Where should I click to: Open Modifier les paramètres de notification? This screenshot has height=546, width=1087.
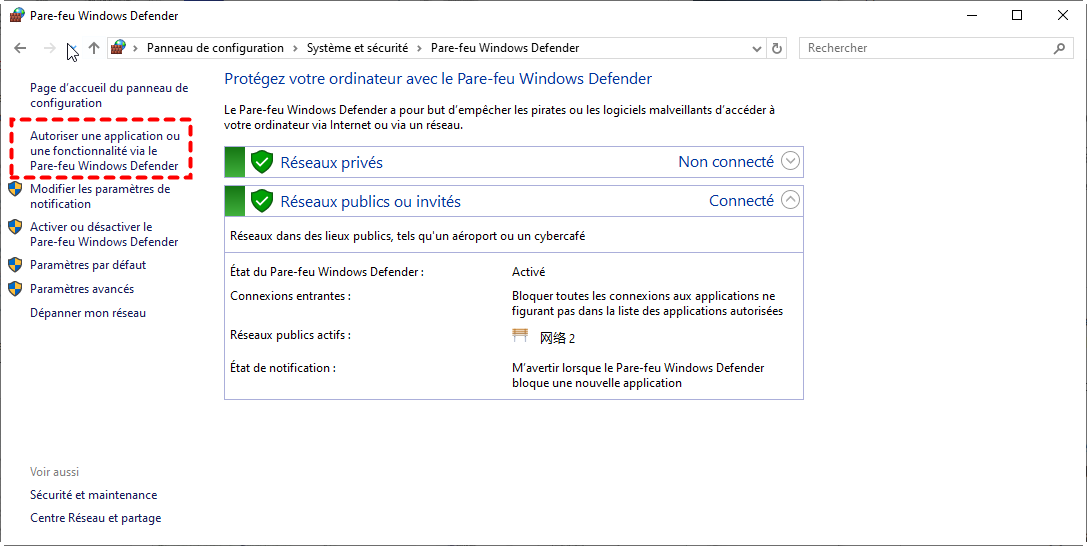[99, 196]
